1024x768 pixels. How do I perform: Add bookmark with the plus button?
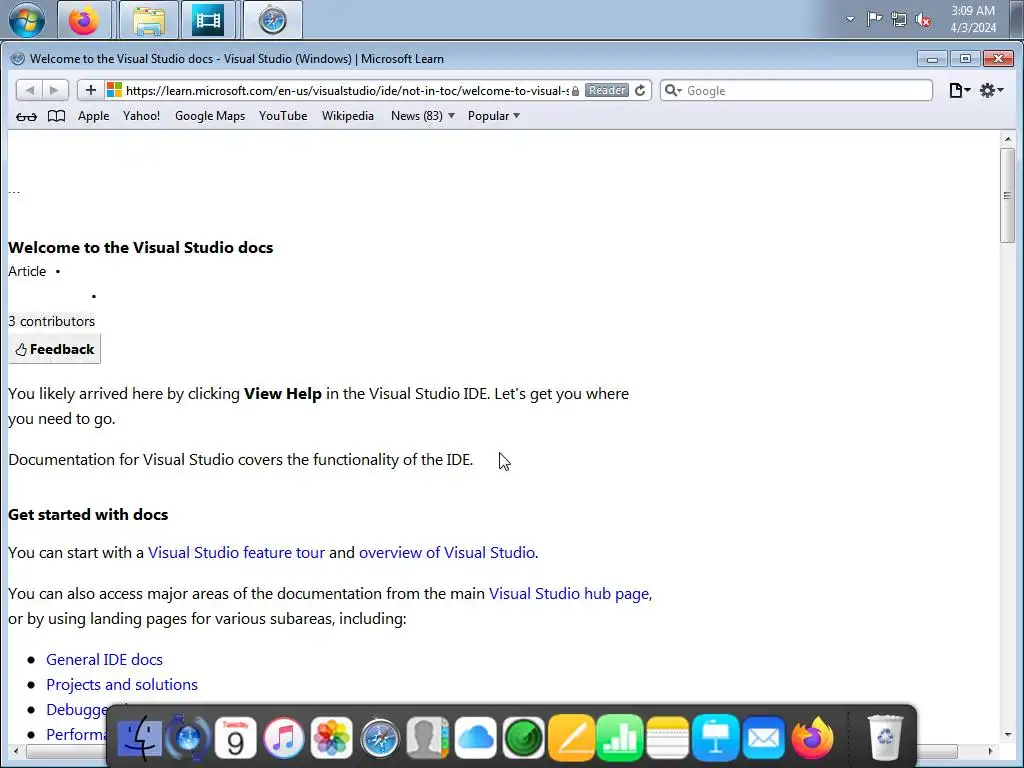click(x=91, y=90)
